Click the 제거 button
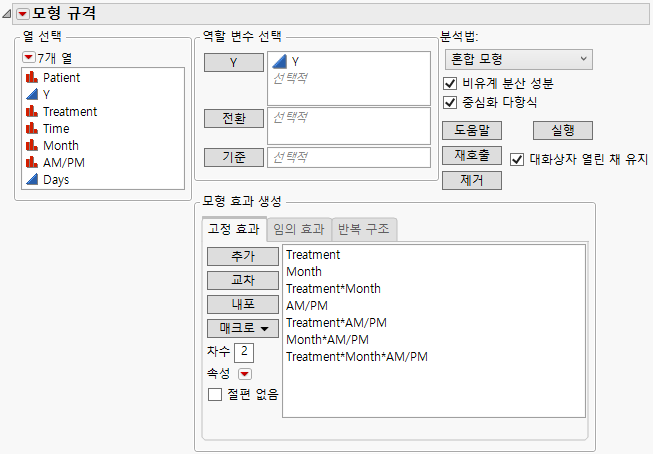Screen dimensions: 653x454 tap(472, 180)
